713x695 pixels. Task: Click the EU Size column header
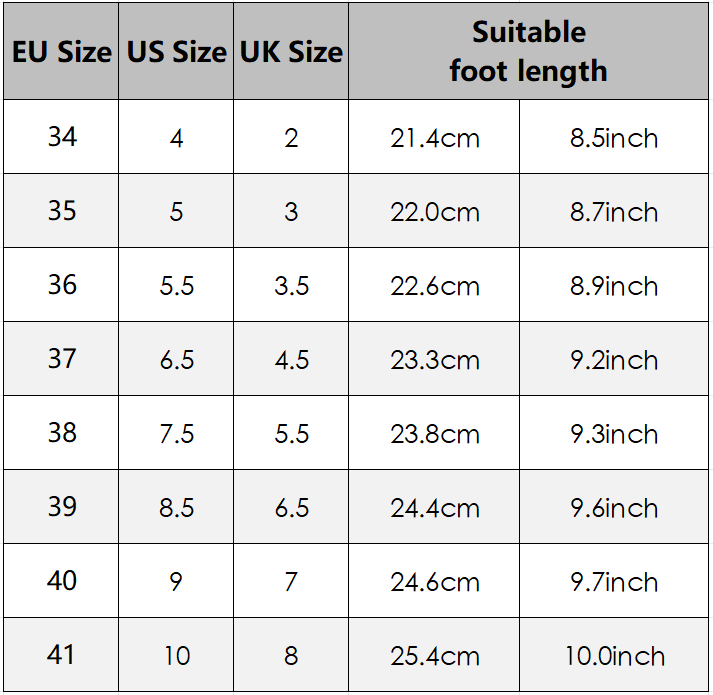61,52
